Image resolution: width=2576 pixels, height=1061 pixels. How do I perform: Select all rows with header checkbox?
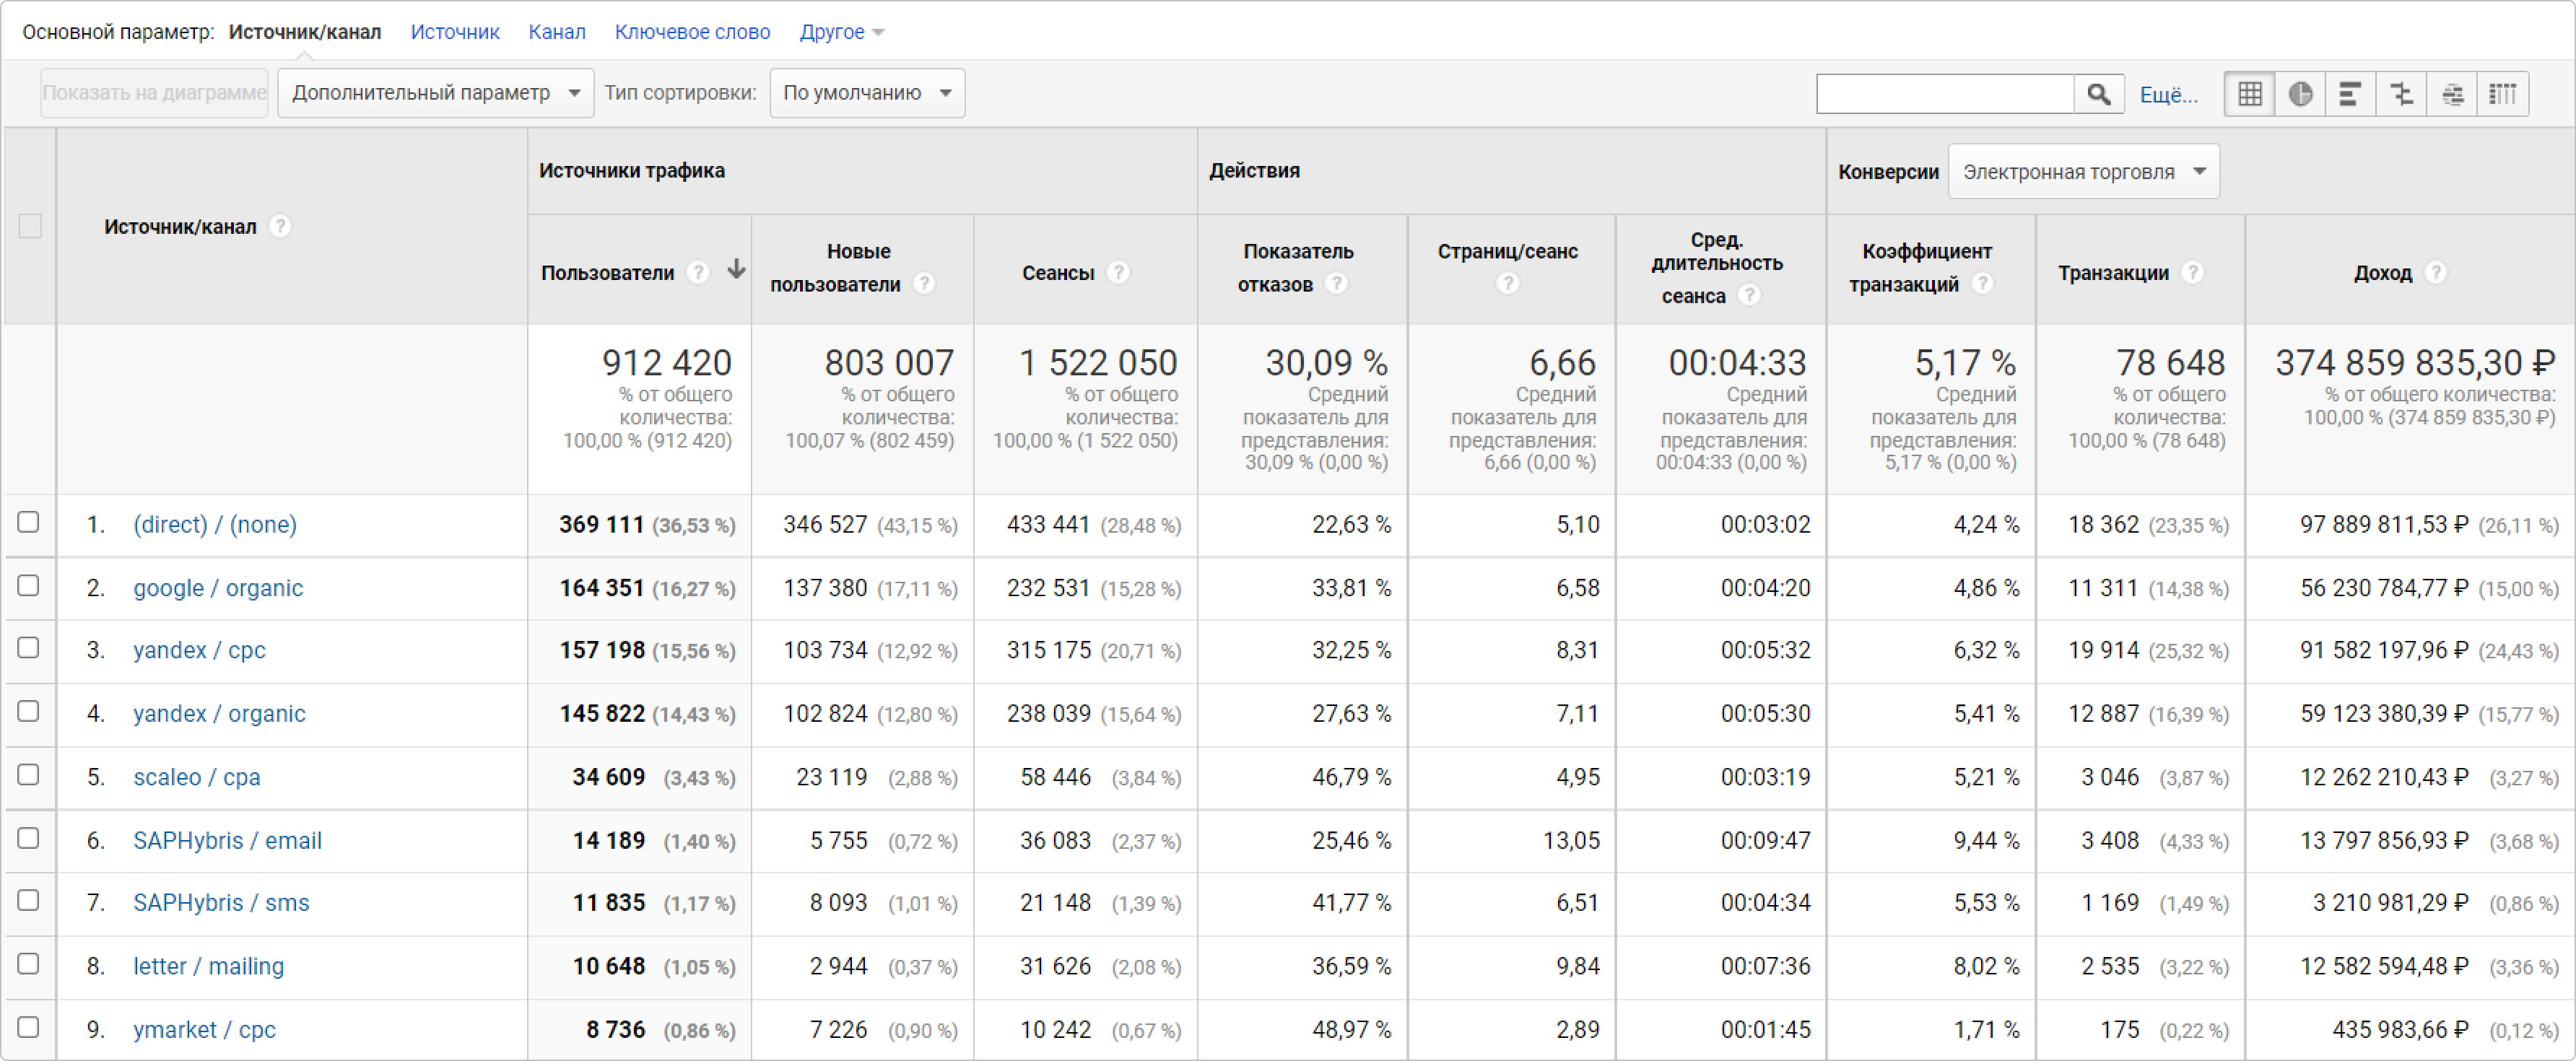coord(30,226)
